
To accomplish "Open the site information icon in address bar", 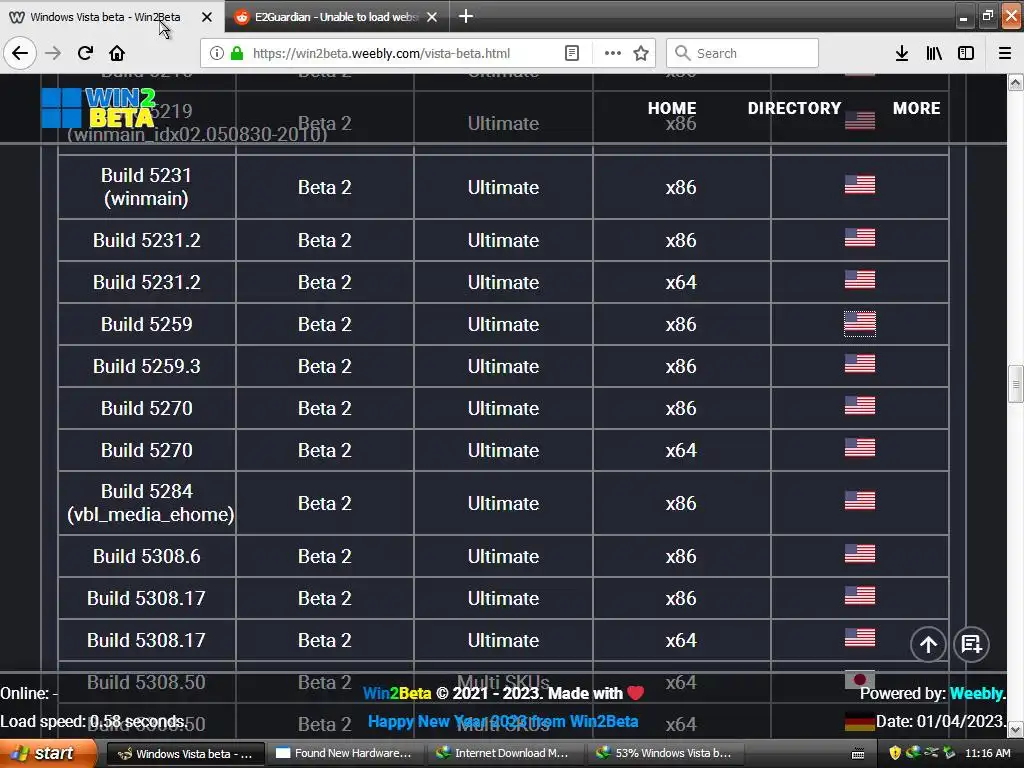I will click(216, 53).
